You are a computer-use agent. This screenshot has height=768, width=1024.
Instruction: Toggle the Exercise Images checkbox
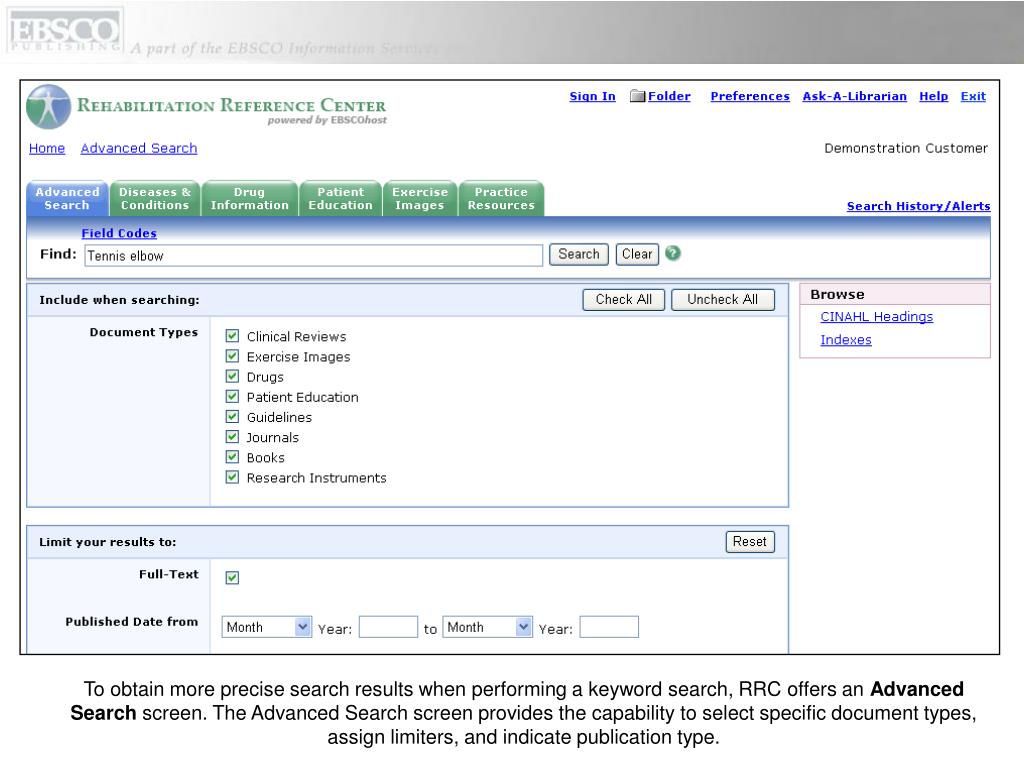click(x=232, y=356)
